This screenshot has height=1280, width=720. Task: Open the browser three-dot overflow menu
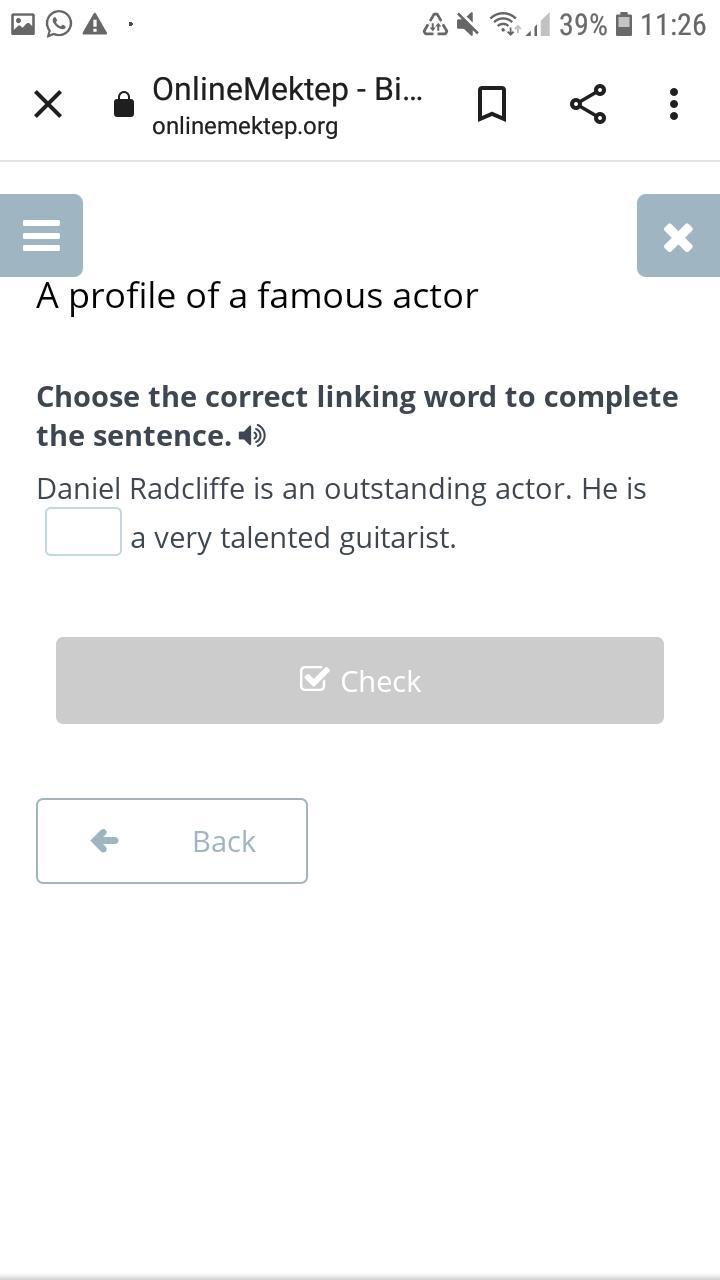(x=674, y=104)
